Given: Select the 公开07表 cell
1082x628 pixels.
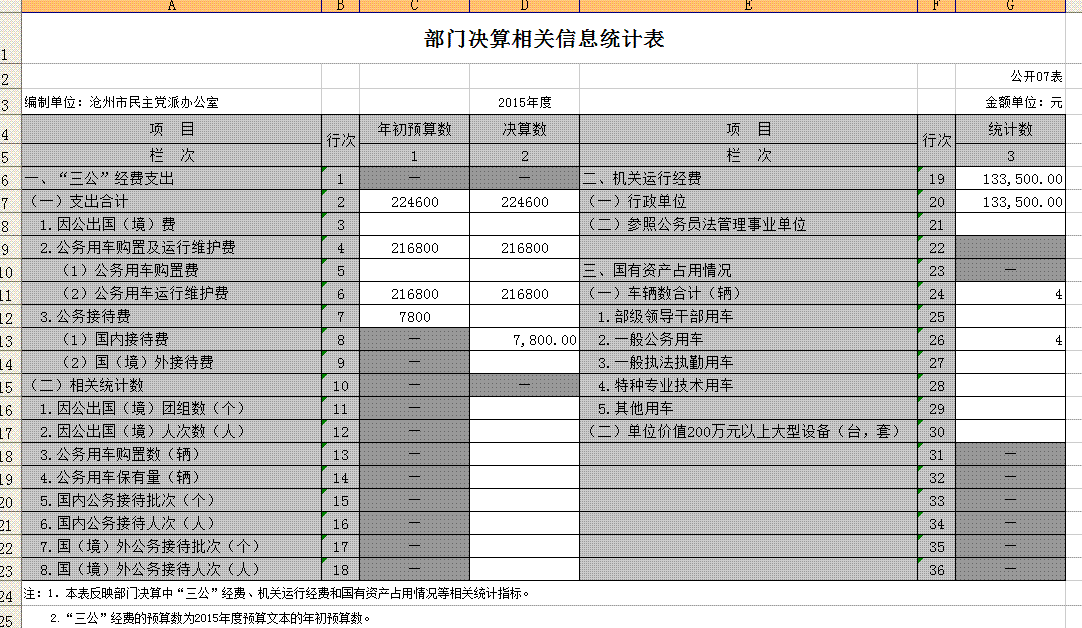Looking at the screenshot, I should (x=1035, y=77).
